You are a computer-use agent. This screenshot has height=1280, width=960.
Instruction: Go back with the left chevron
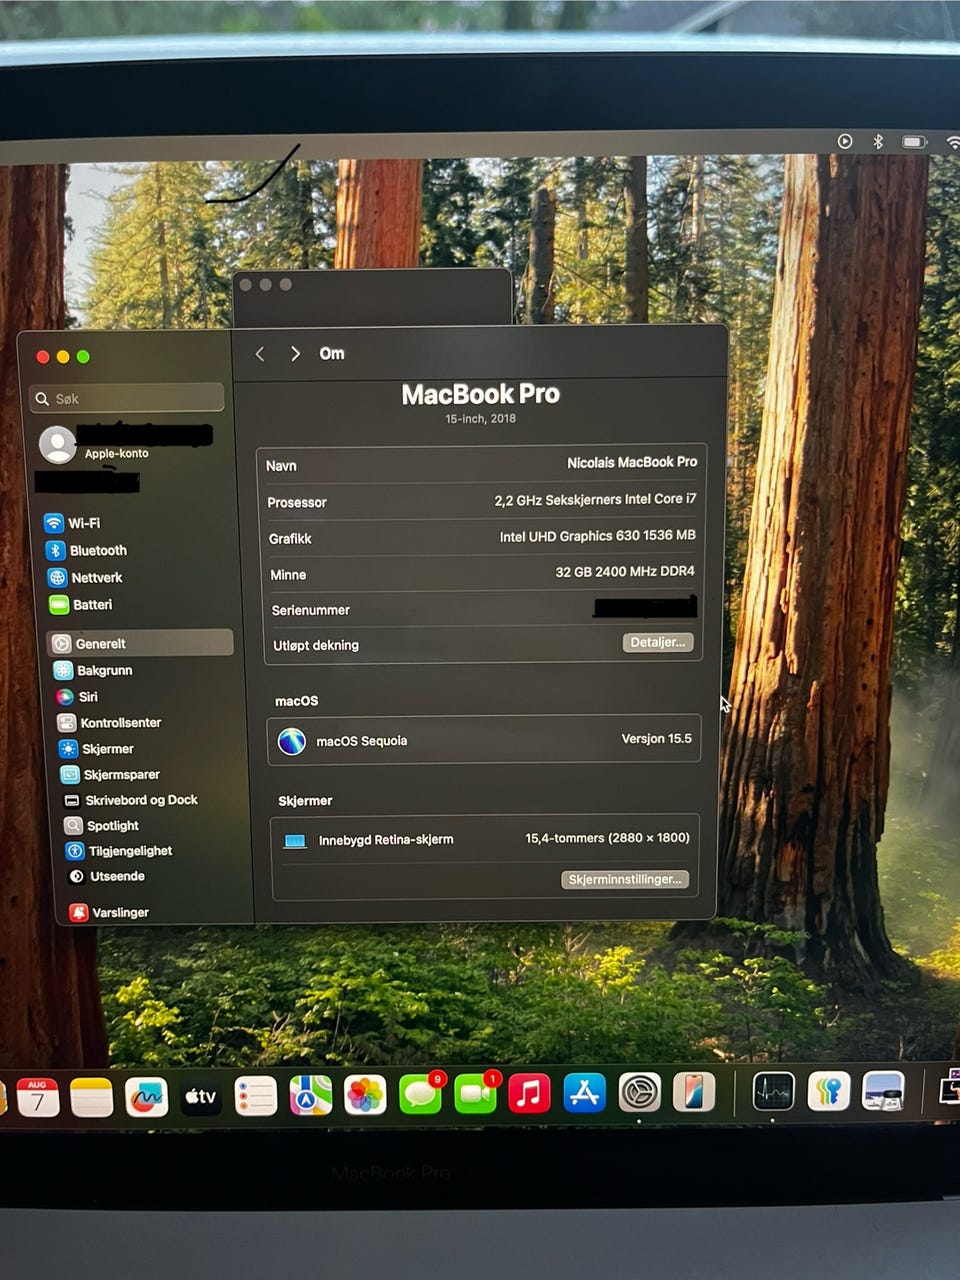click(x=260, y=354)
